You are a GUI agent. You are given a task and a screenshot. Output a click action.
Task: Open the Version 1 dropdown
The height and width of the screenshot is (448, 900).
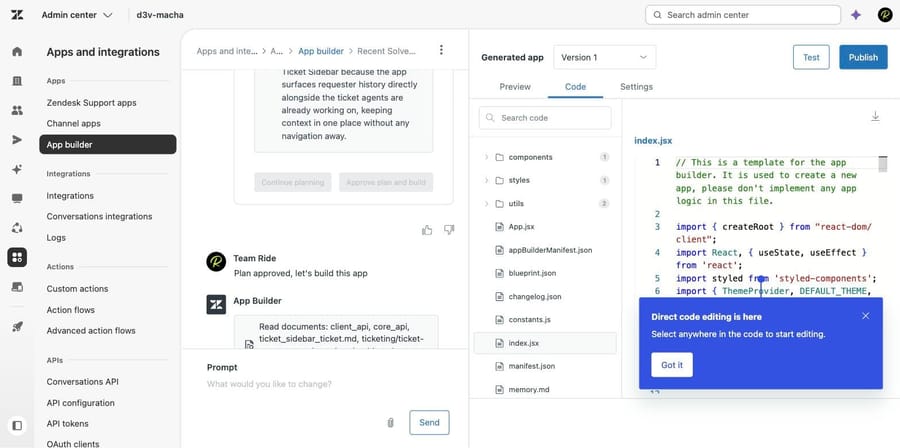[604, 57]
